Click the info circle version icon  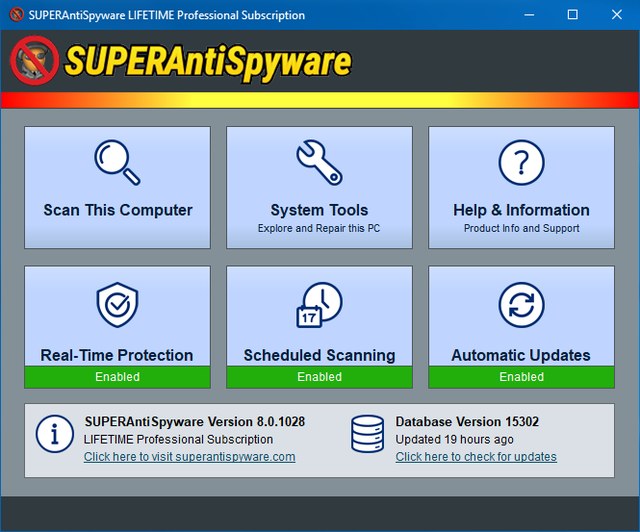[54, 434]
